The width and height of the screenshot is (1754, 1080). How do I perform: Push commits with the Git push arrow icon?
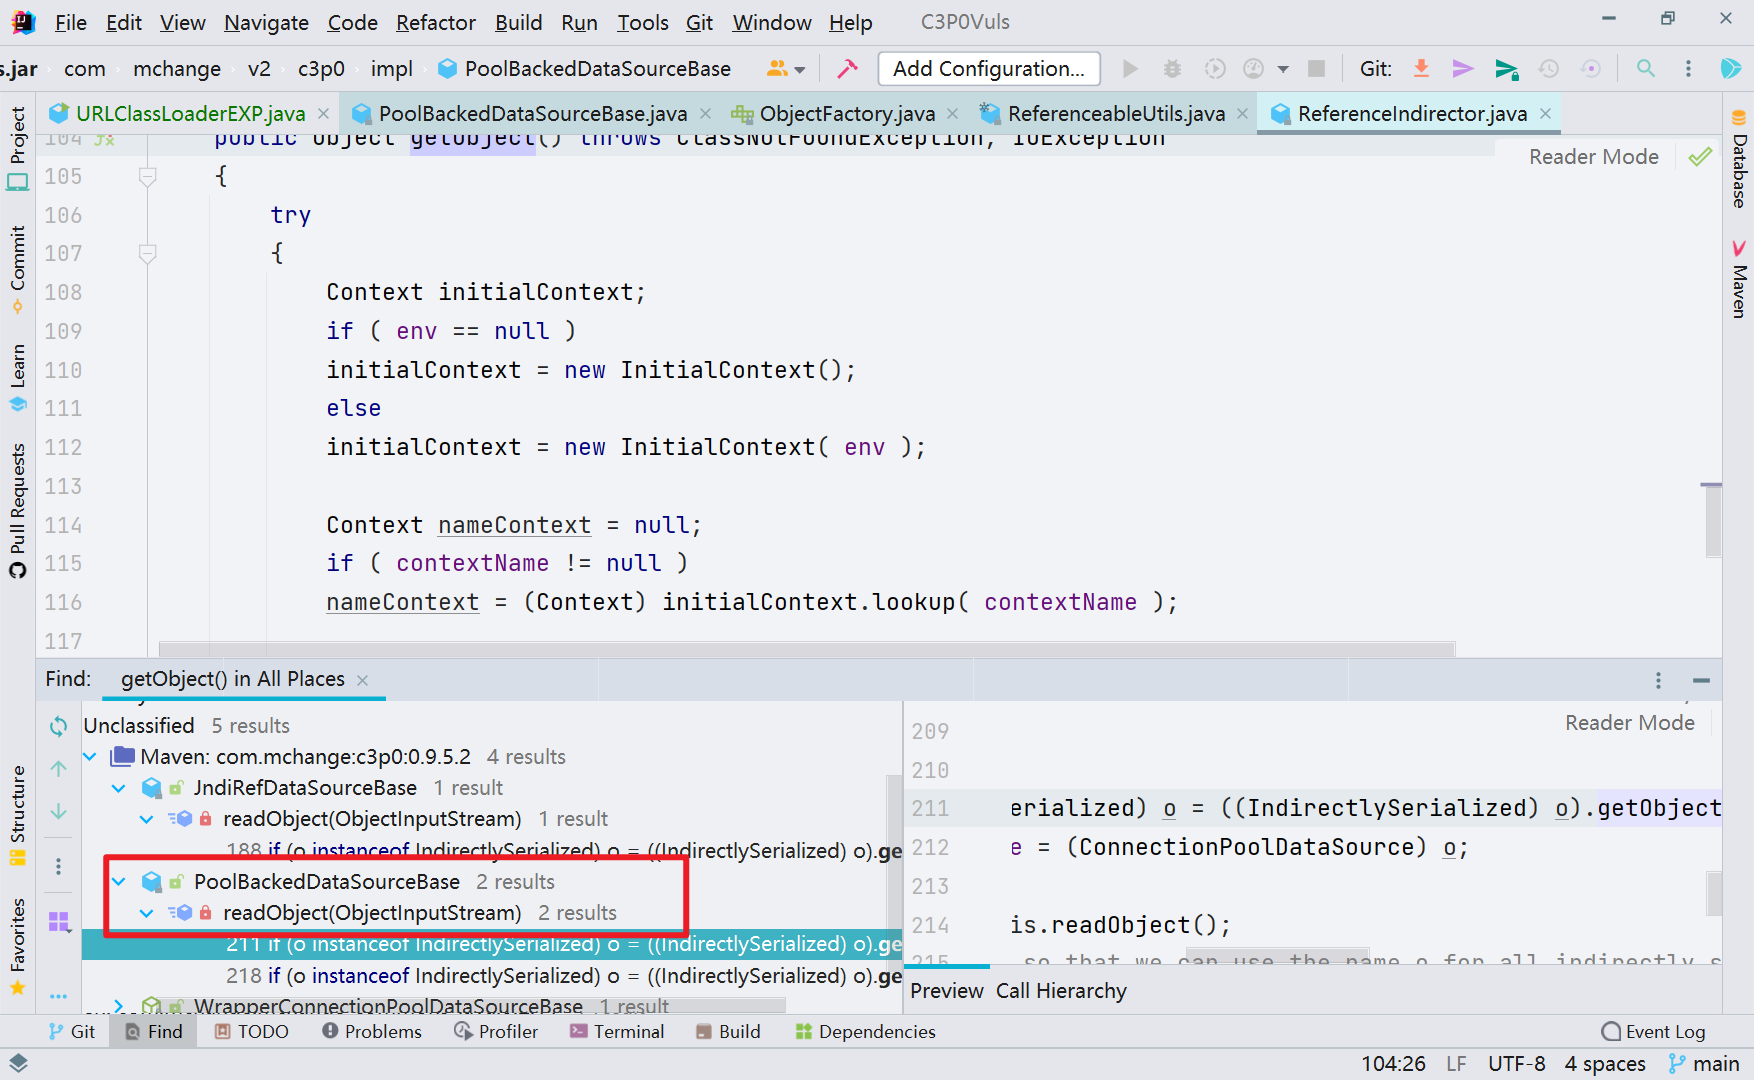[x=1463, y=68]
